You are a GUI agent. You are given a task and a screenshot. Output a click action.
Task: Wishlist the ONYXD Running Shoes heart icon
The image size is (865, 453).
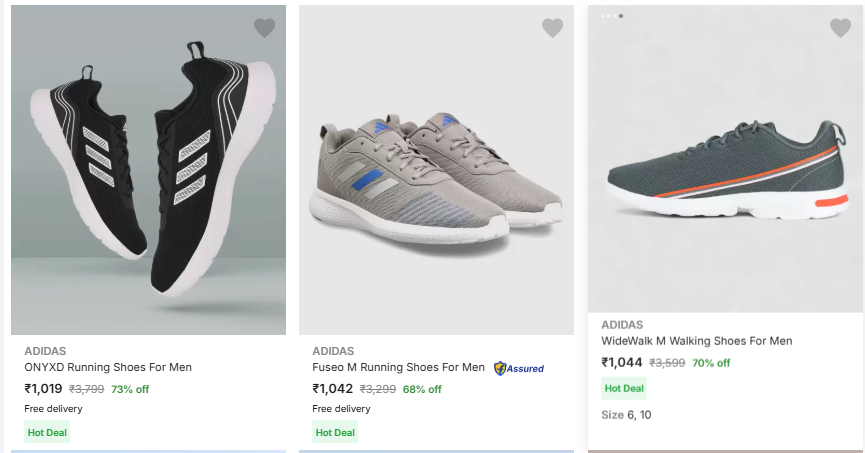(264, 28)
